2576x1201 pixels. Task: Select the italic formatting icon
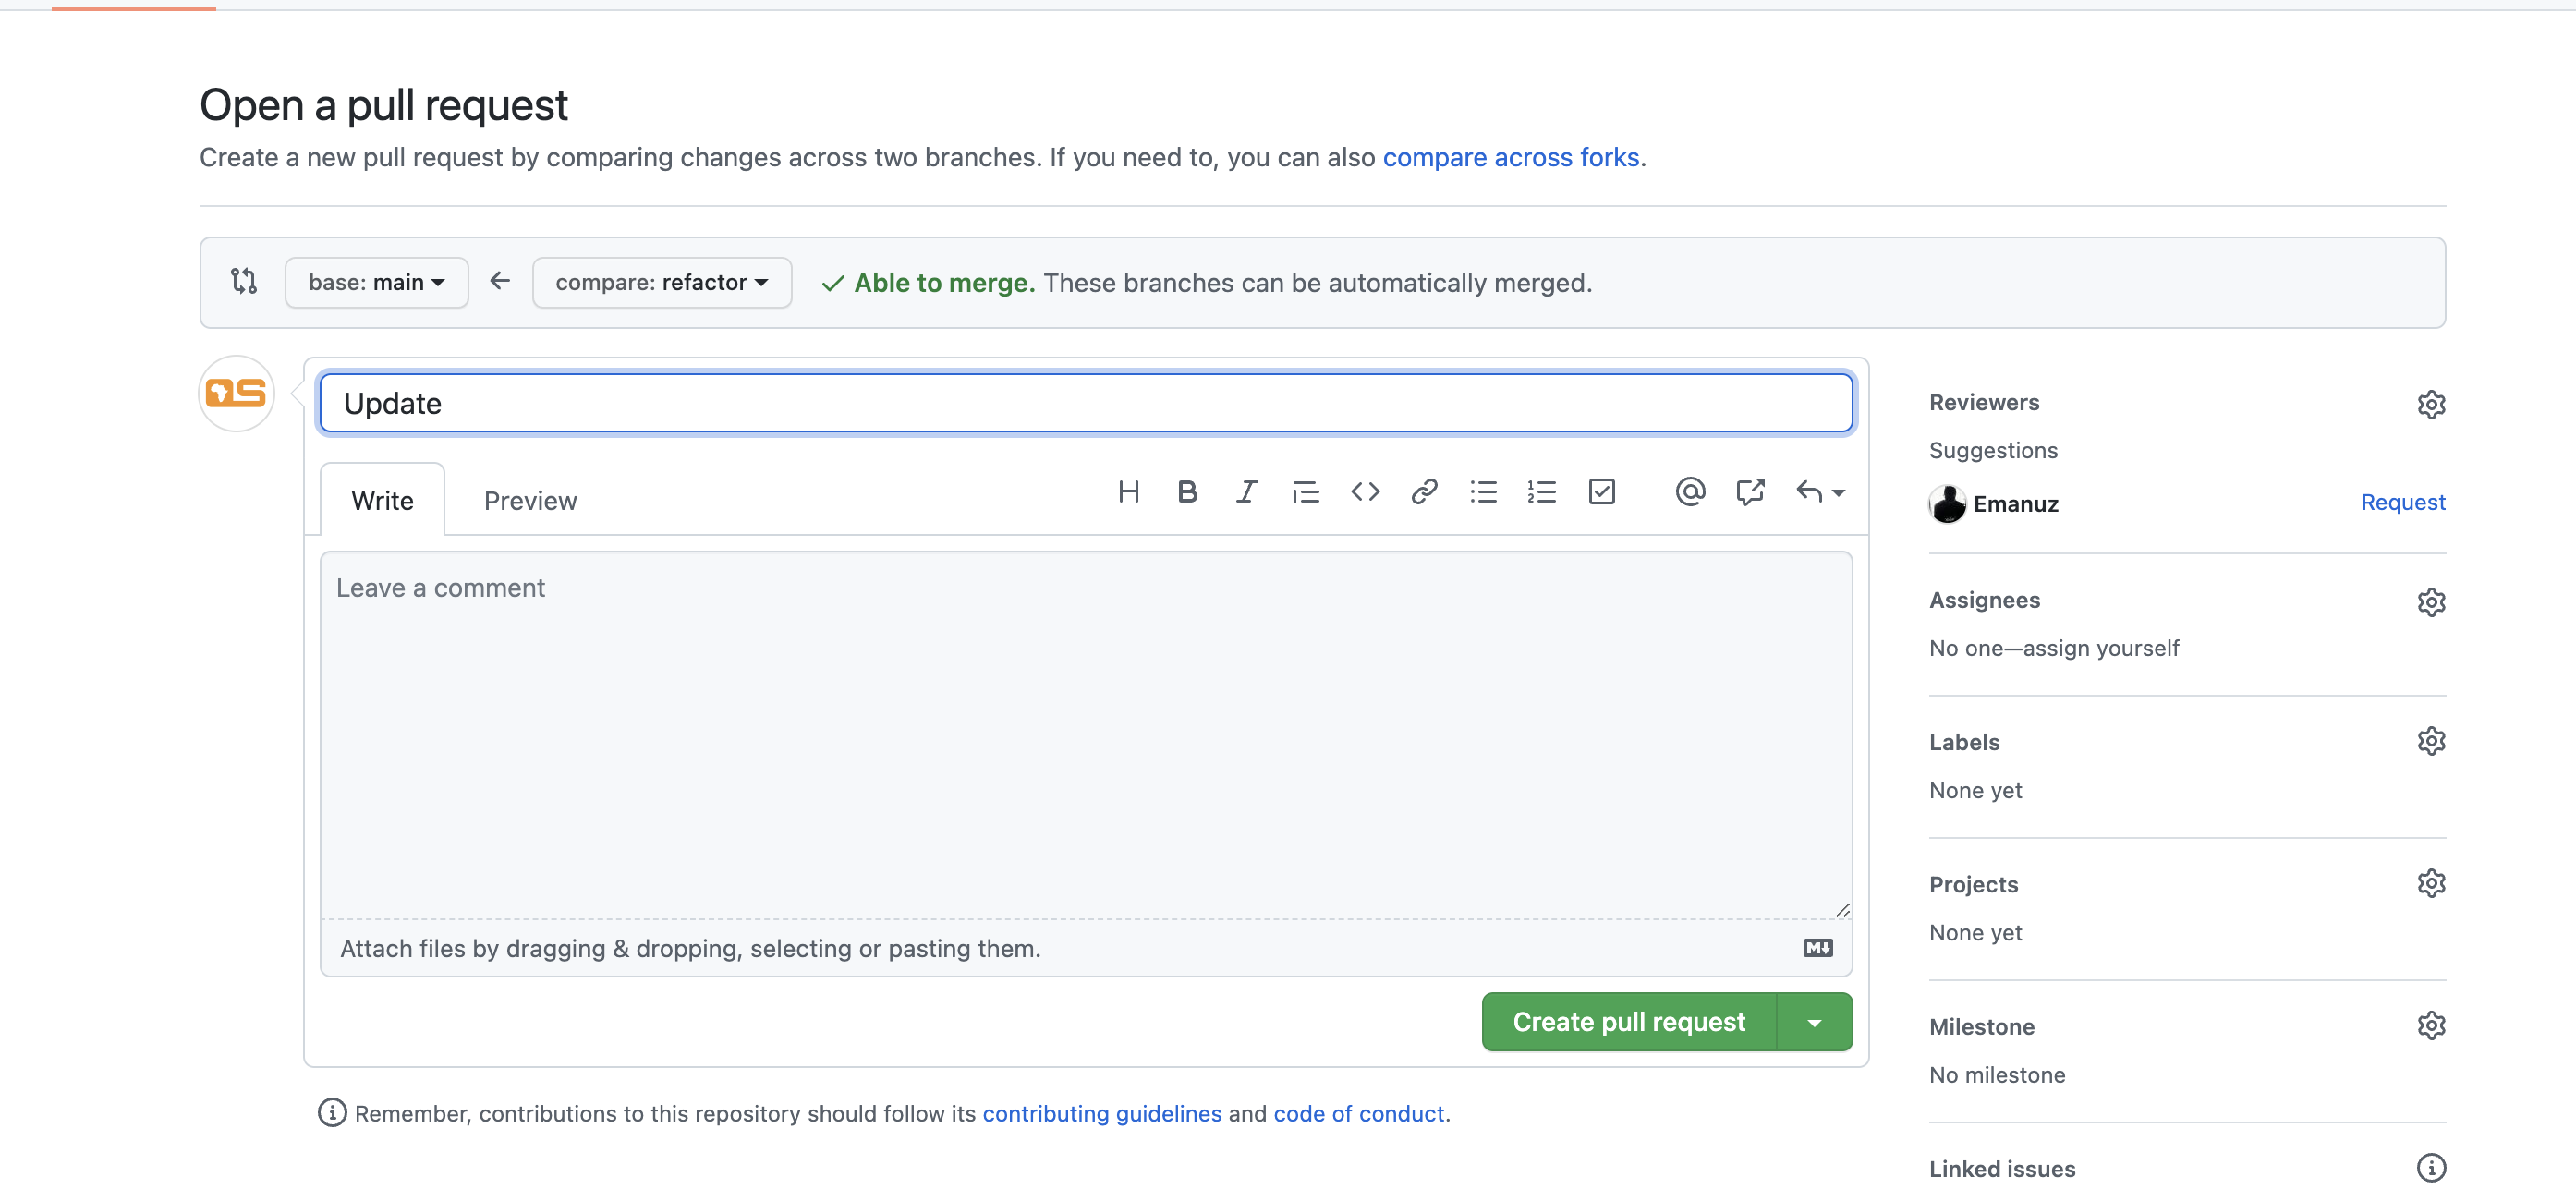pyautogui.click(x=1244, y=490)
